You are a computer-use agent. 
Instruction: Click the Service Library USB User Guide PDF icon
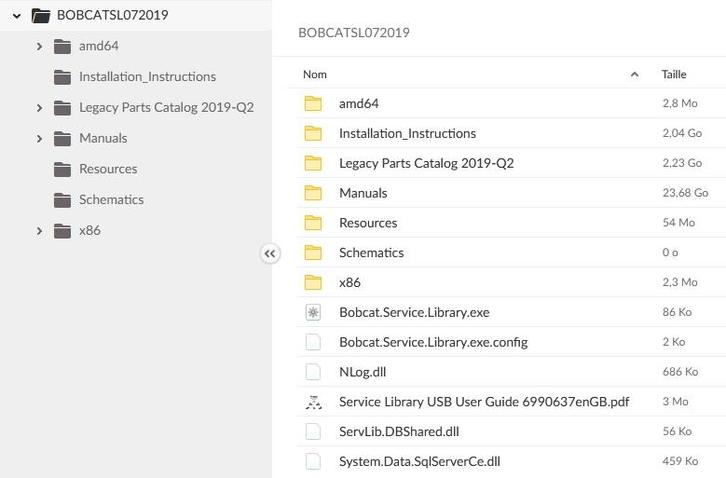tap(313, 402)
